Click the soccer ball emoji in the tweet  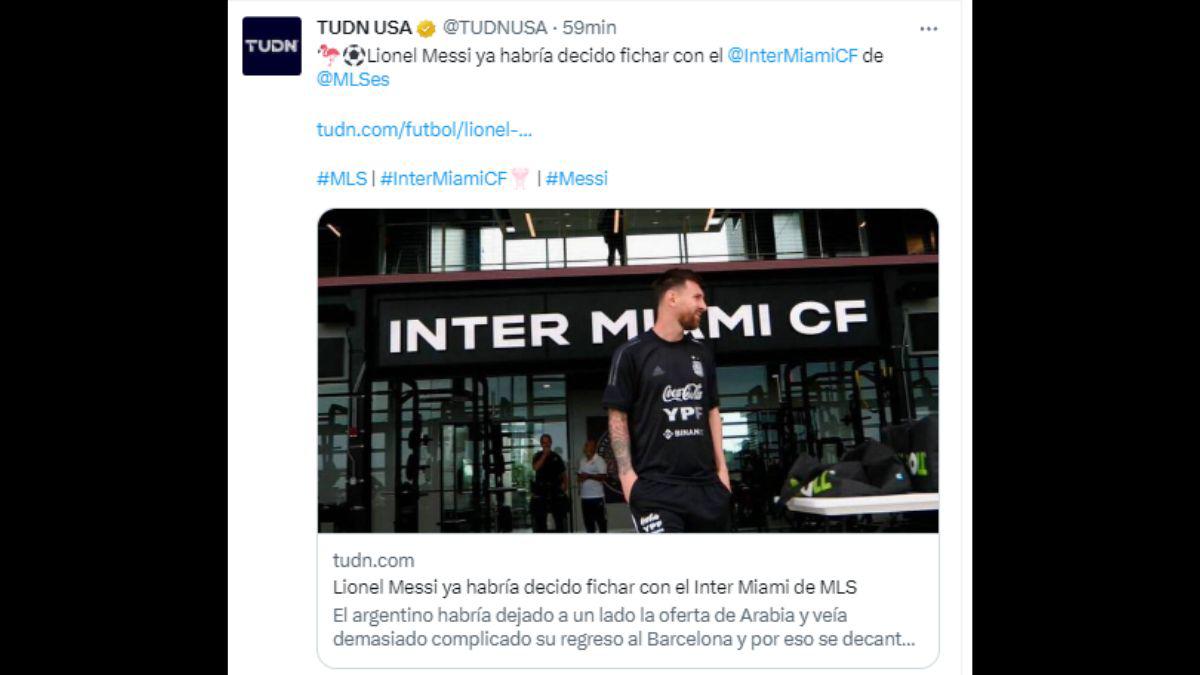(x=354, y=55)
